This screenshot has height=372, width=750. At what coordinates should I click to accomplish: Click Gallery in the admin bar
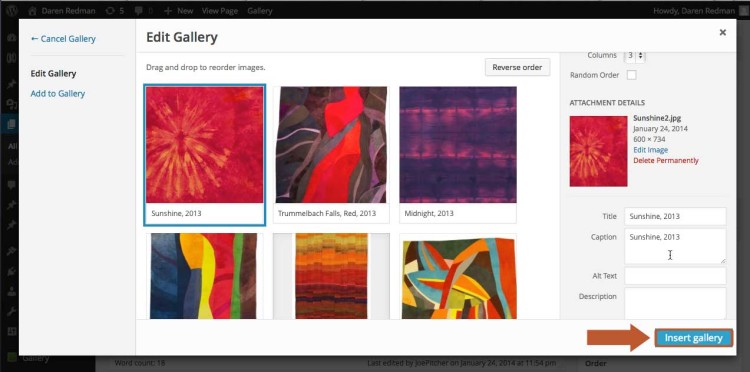(x=260, y=11)
